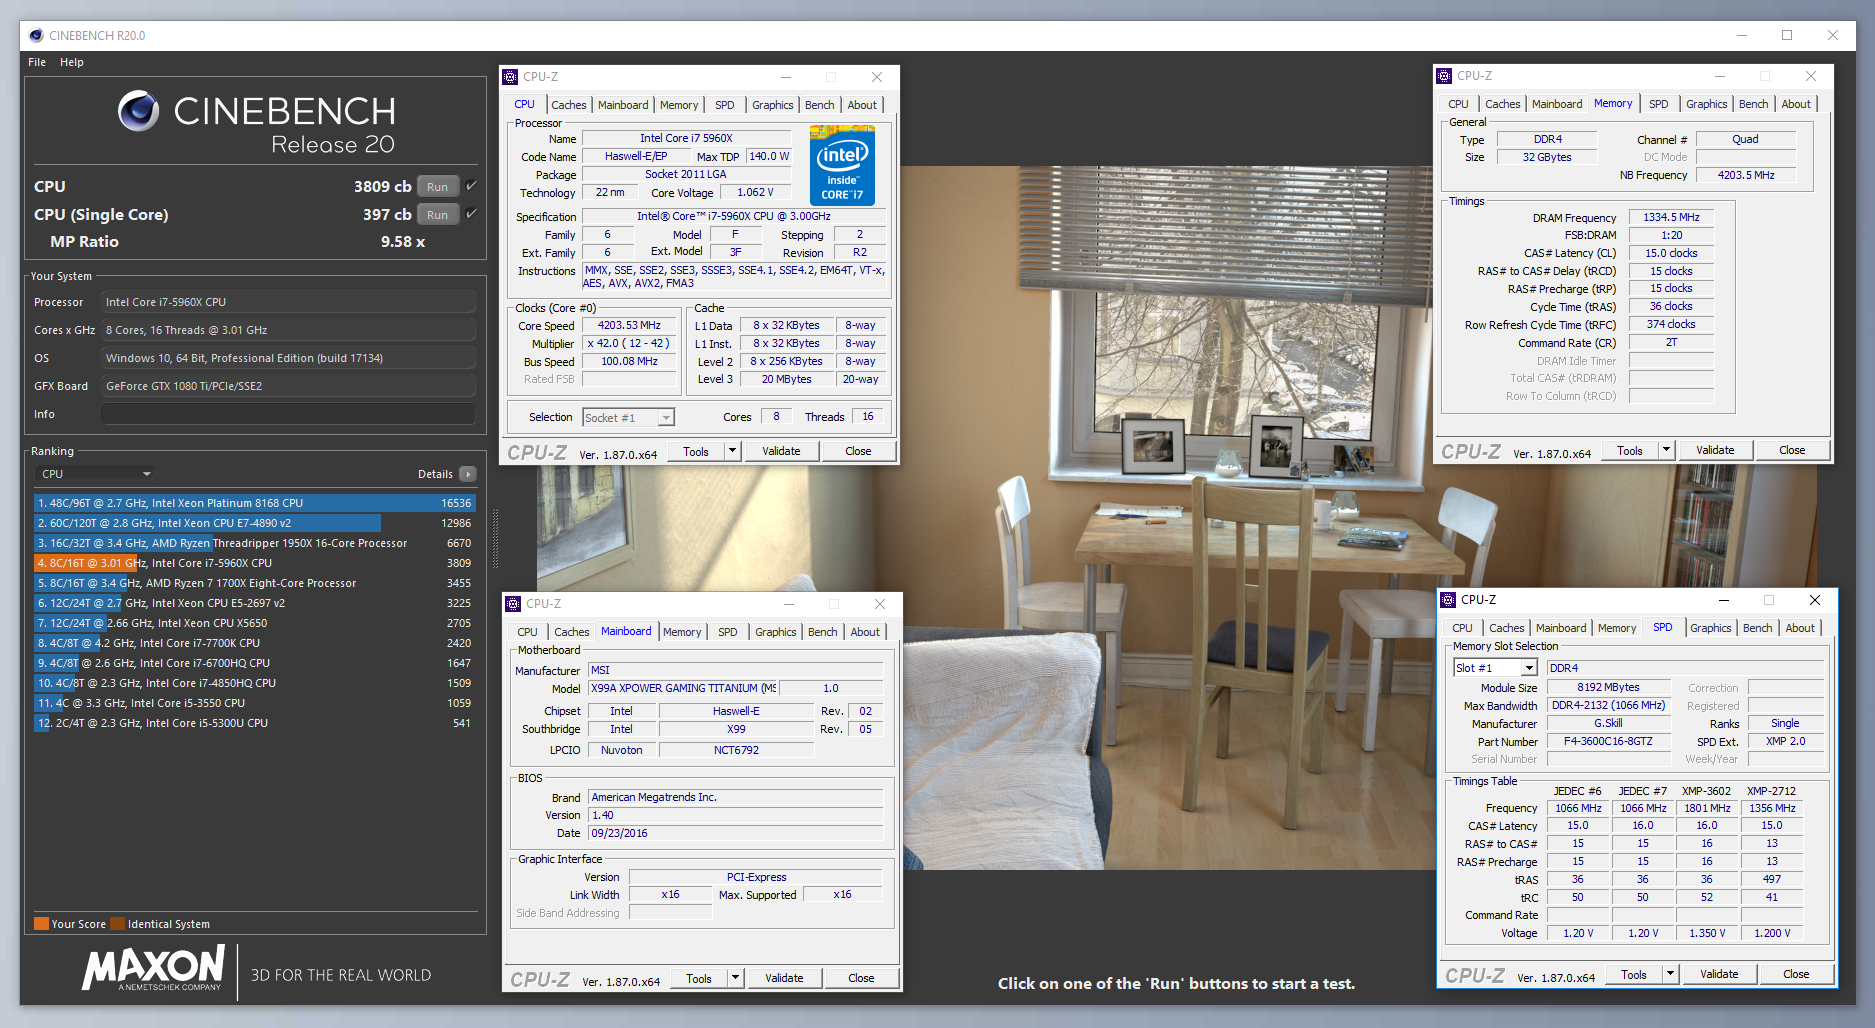The image size is (1875, 1028).
Task: Close the CPU-Z Memory window with X
Action: (x=1811, y=76)
